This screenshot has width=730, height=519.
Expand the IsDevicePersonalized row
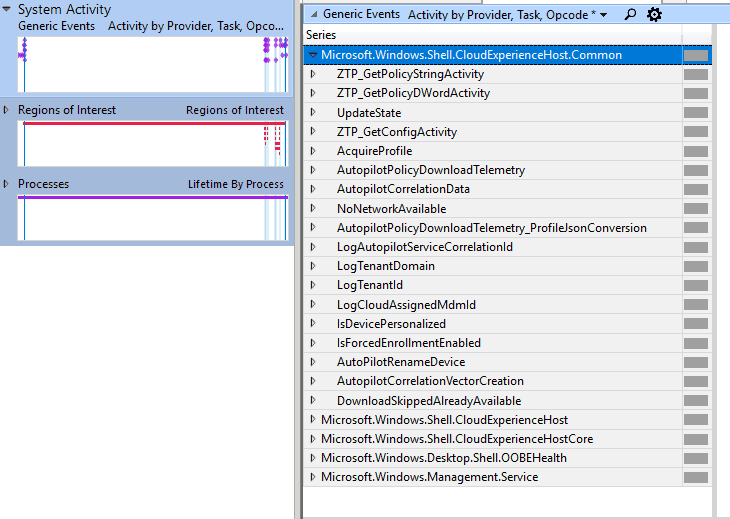(313, 323)
